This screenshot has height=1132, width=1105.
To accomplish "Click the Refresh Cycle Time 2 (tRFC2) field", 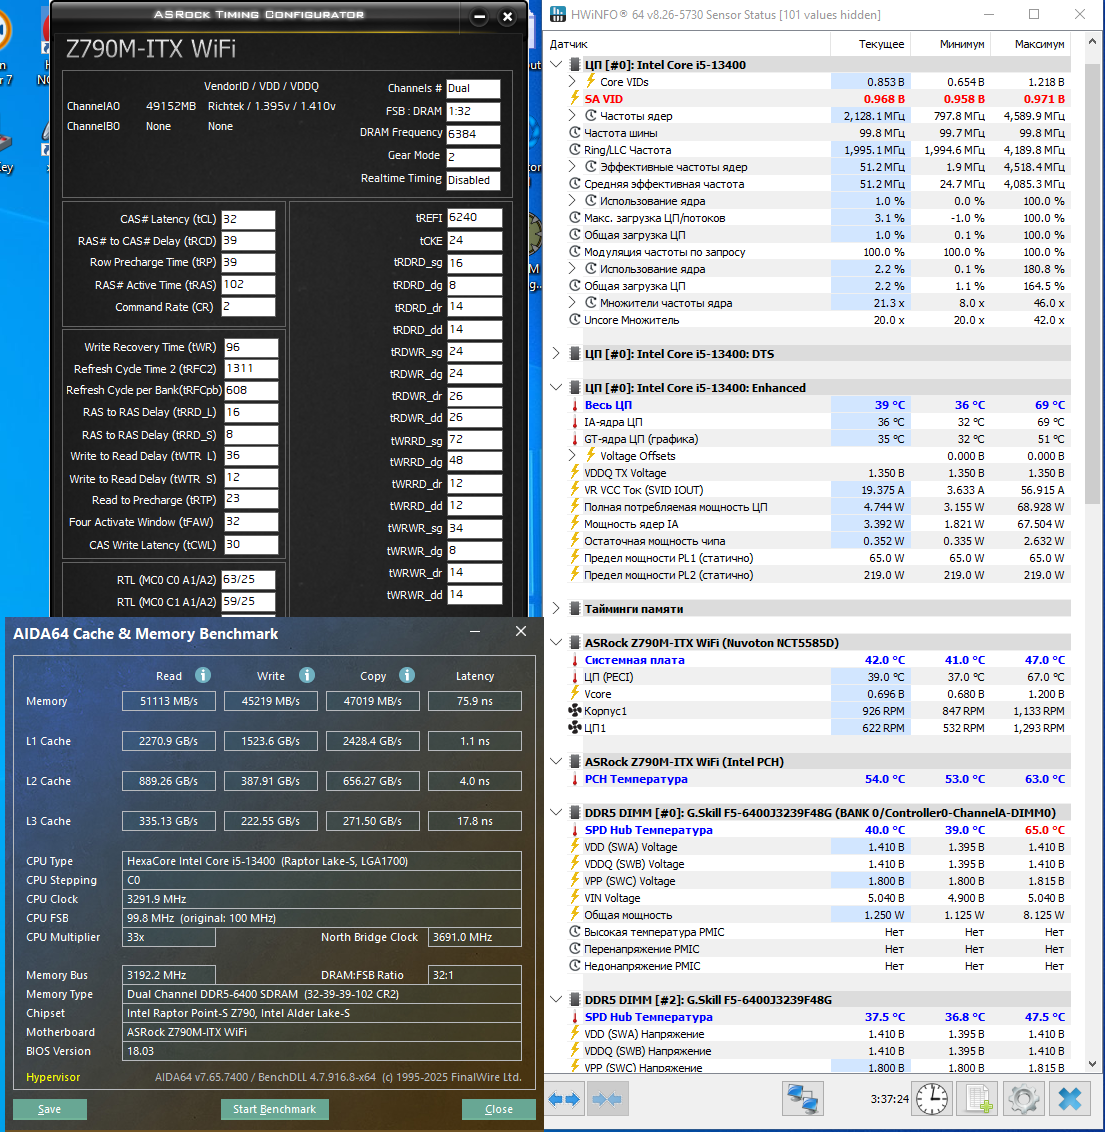I will point(250,369).
